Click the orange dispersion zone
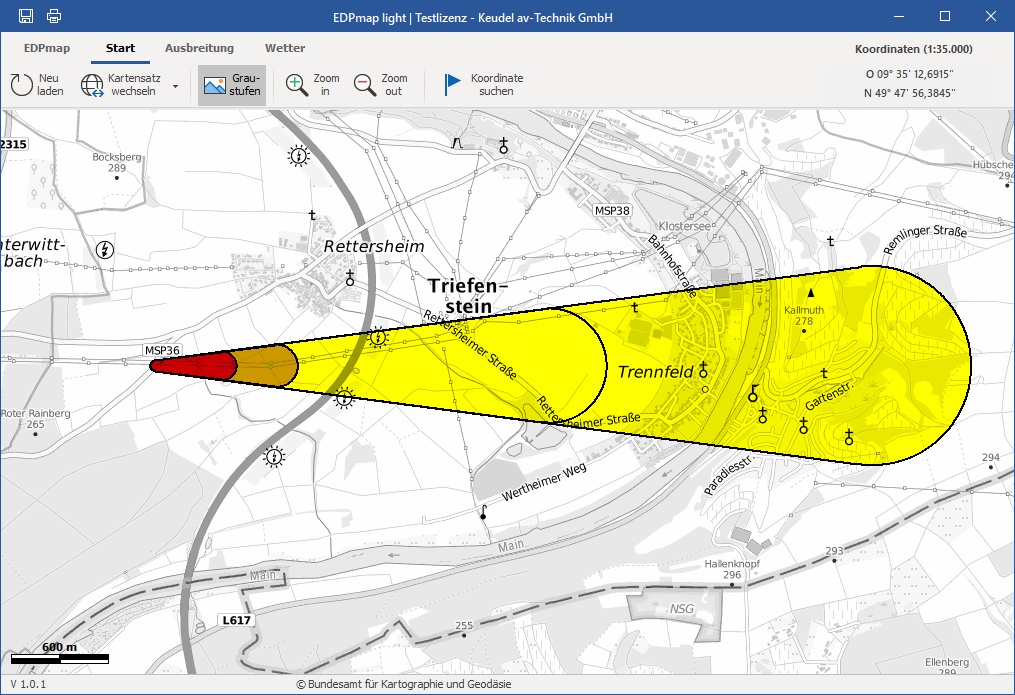 268,366
